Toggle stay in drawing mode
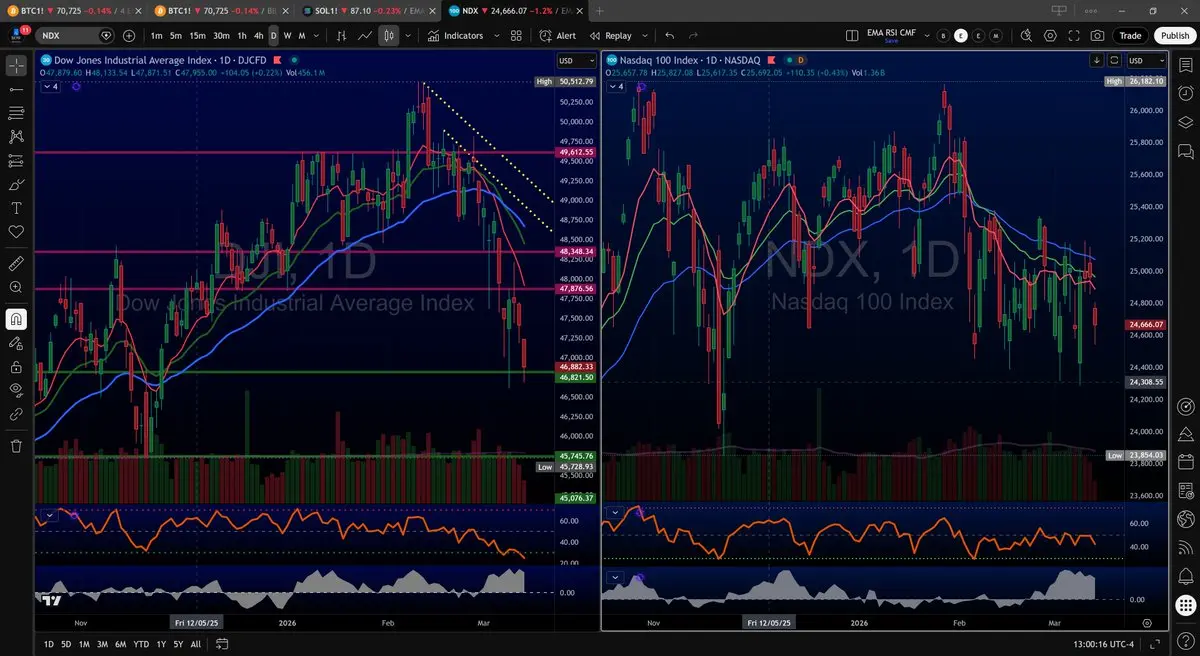This screenshot has width=1200, height=656. (x=16, y=342)
